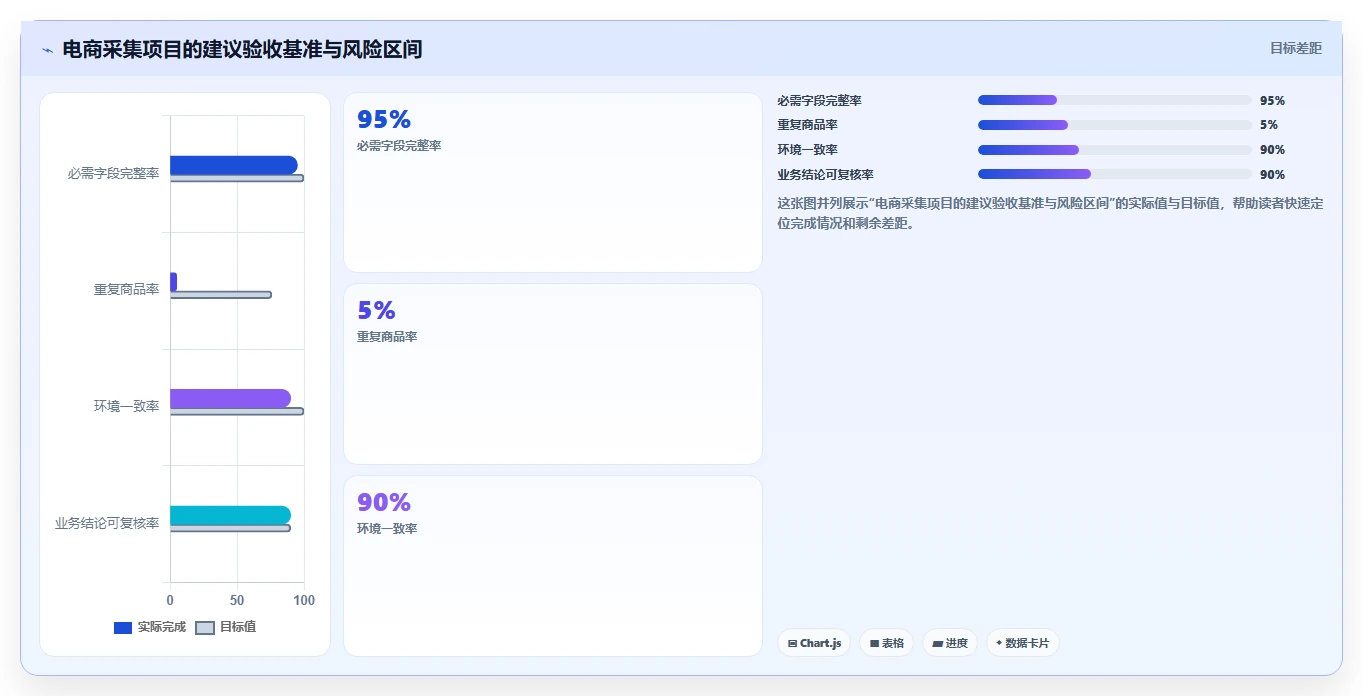Click the Chart.js tag chip
1363x696 pixels.
[x=814, y=643]
